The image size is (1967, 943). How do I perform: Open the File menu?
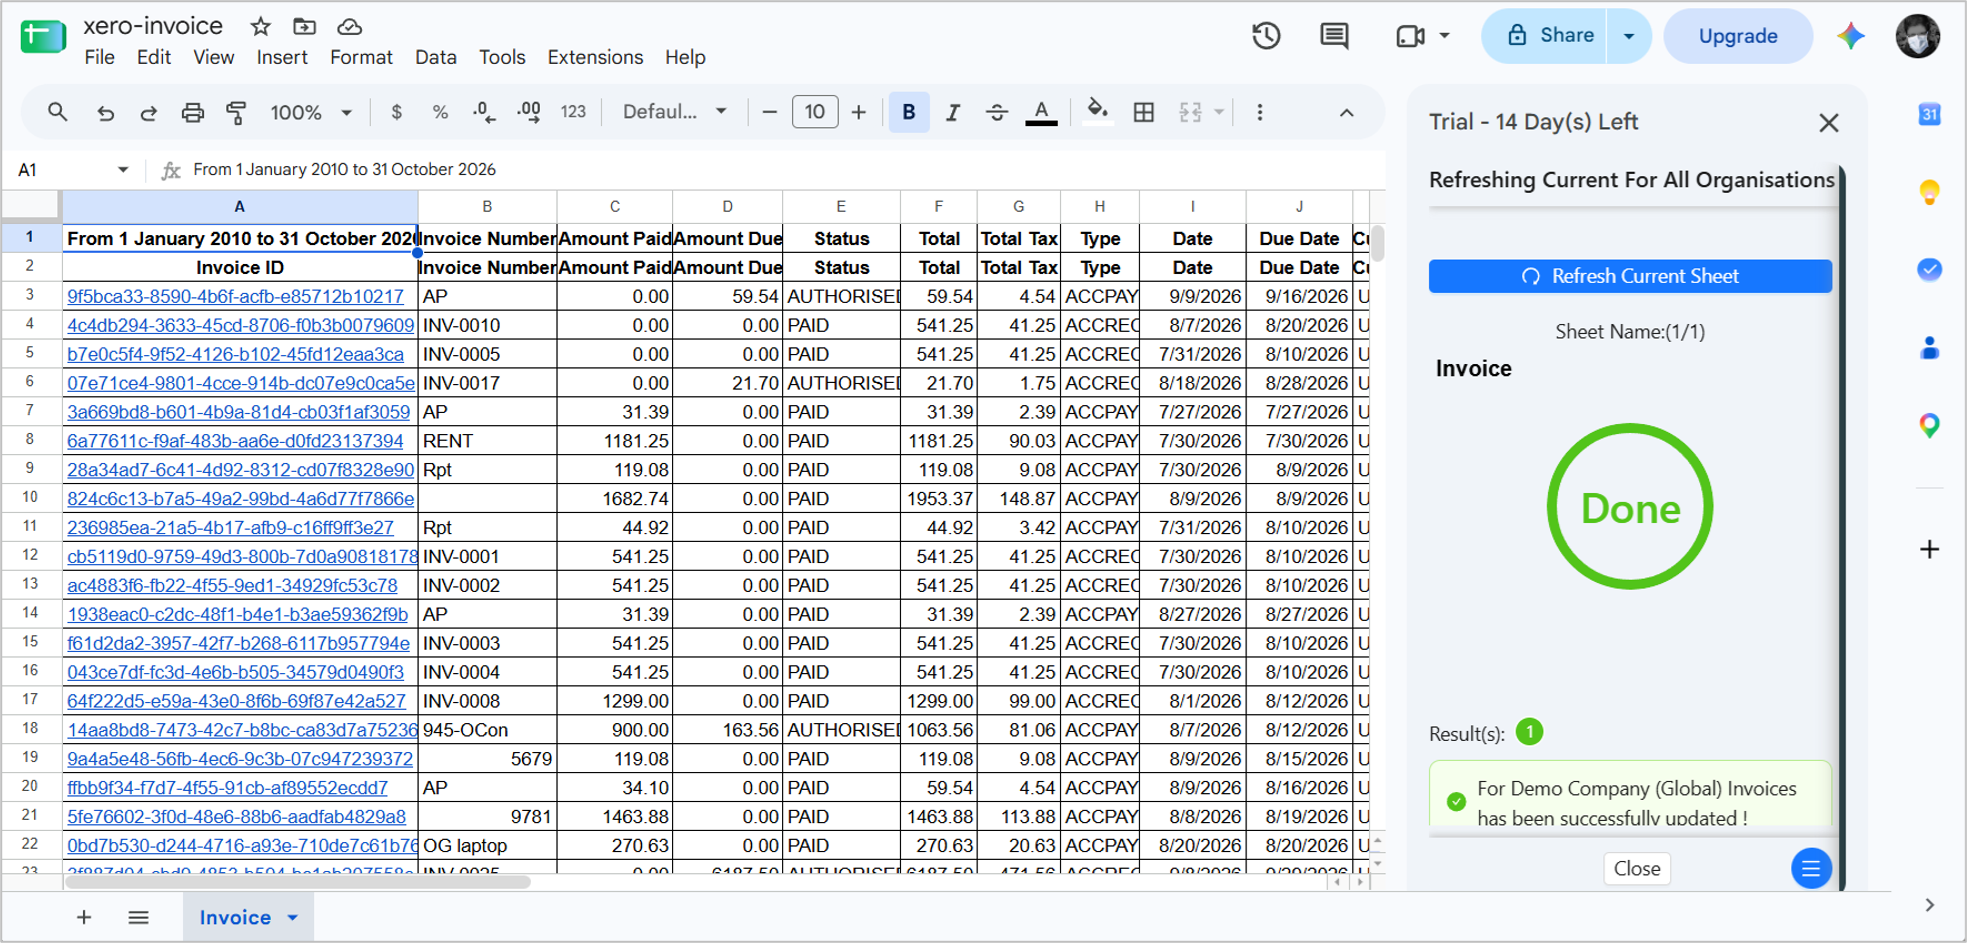click(99, 57)
